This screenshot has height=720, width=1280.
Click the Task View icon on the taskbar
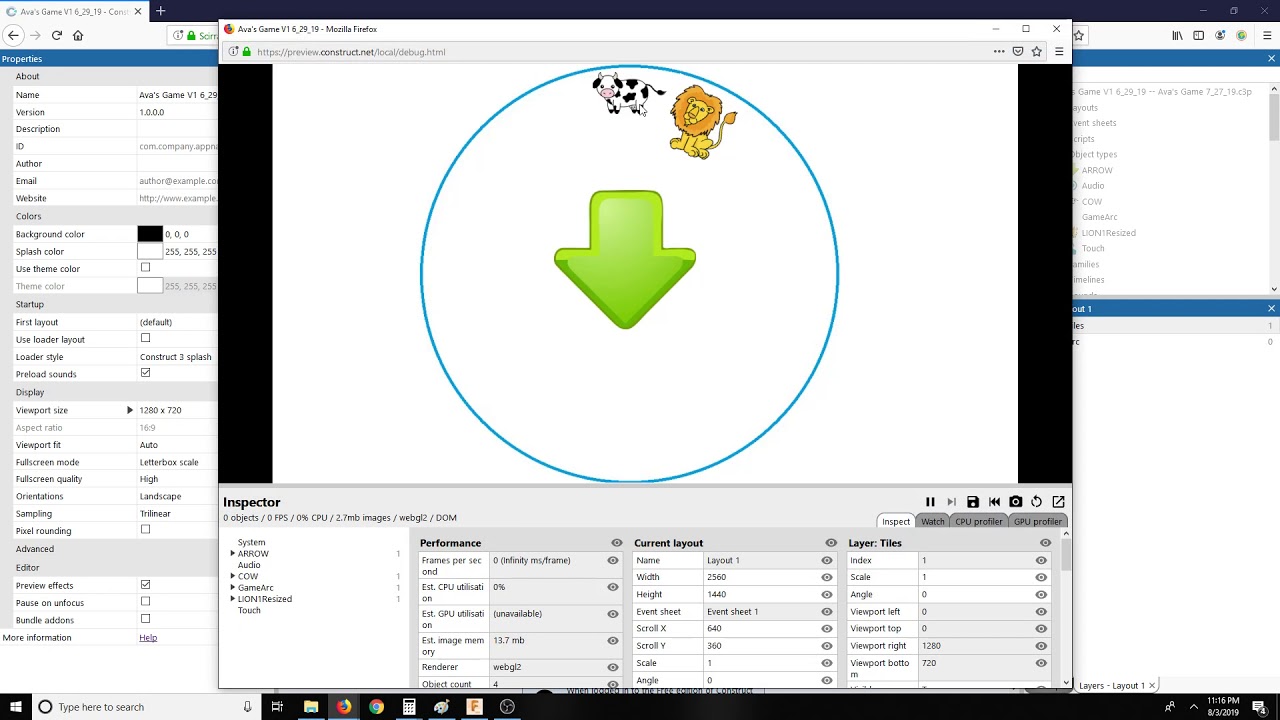[278, 707]
